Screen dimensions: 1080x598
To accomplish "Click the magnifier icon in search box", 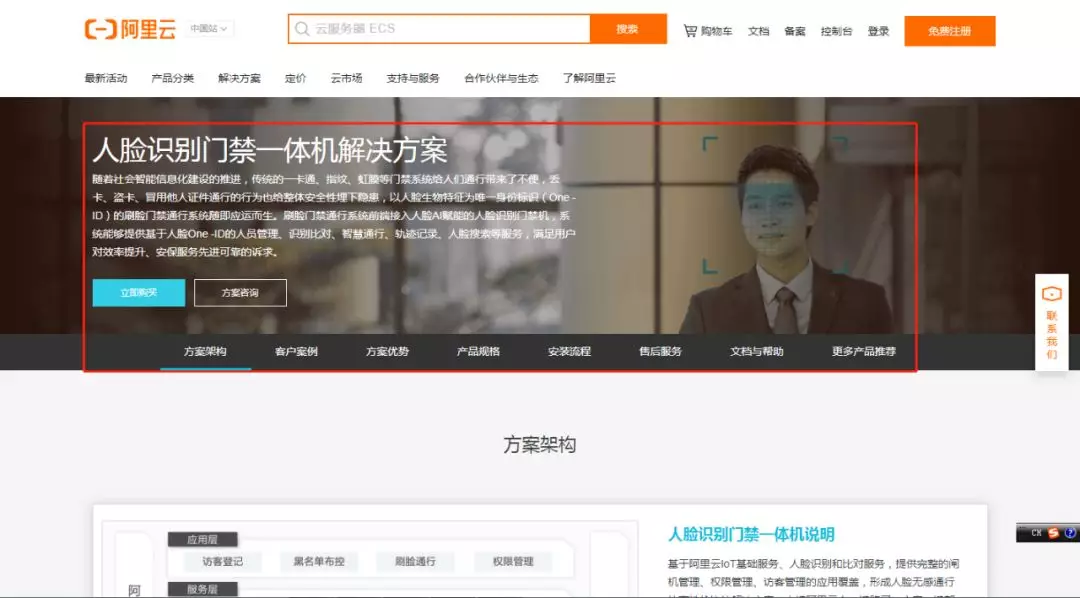I will [x=302, y=29].
